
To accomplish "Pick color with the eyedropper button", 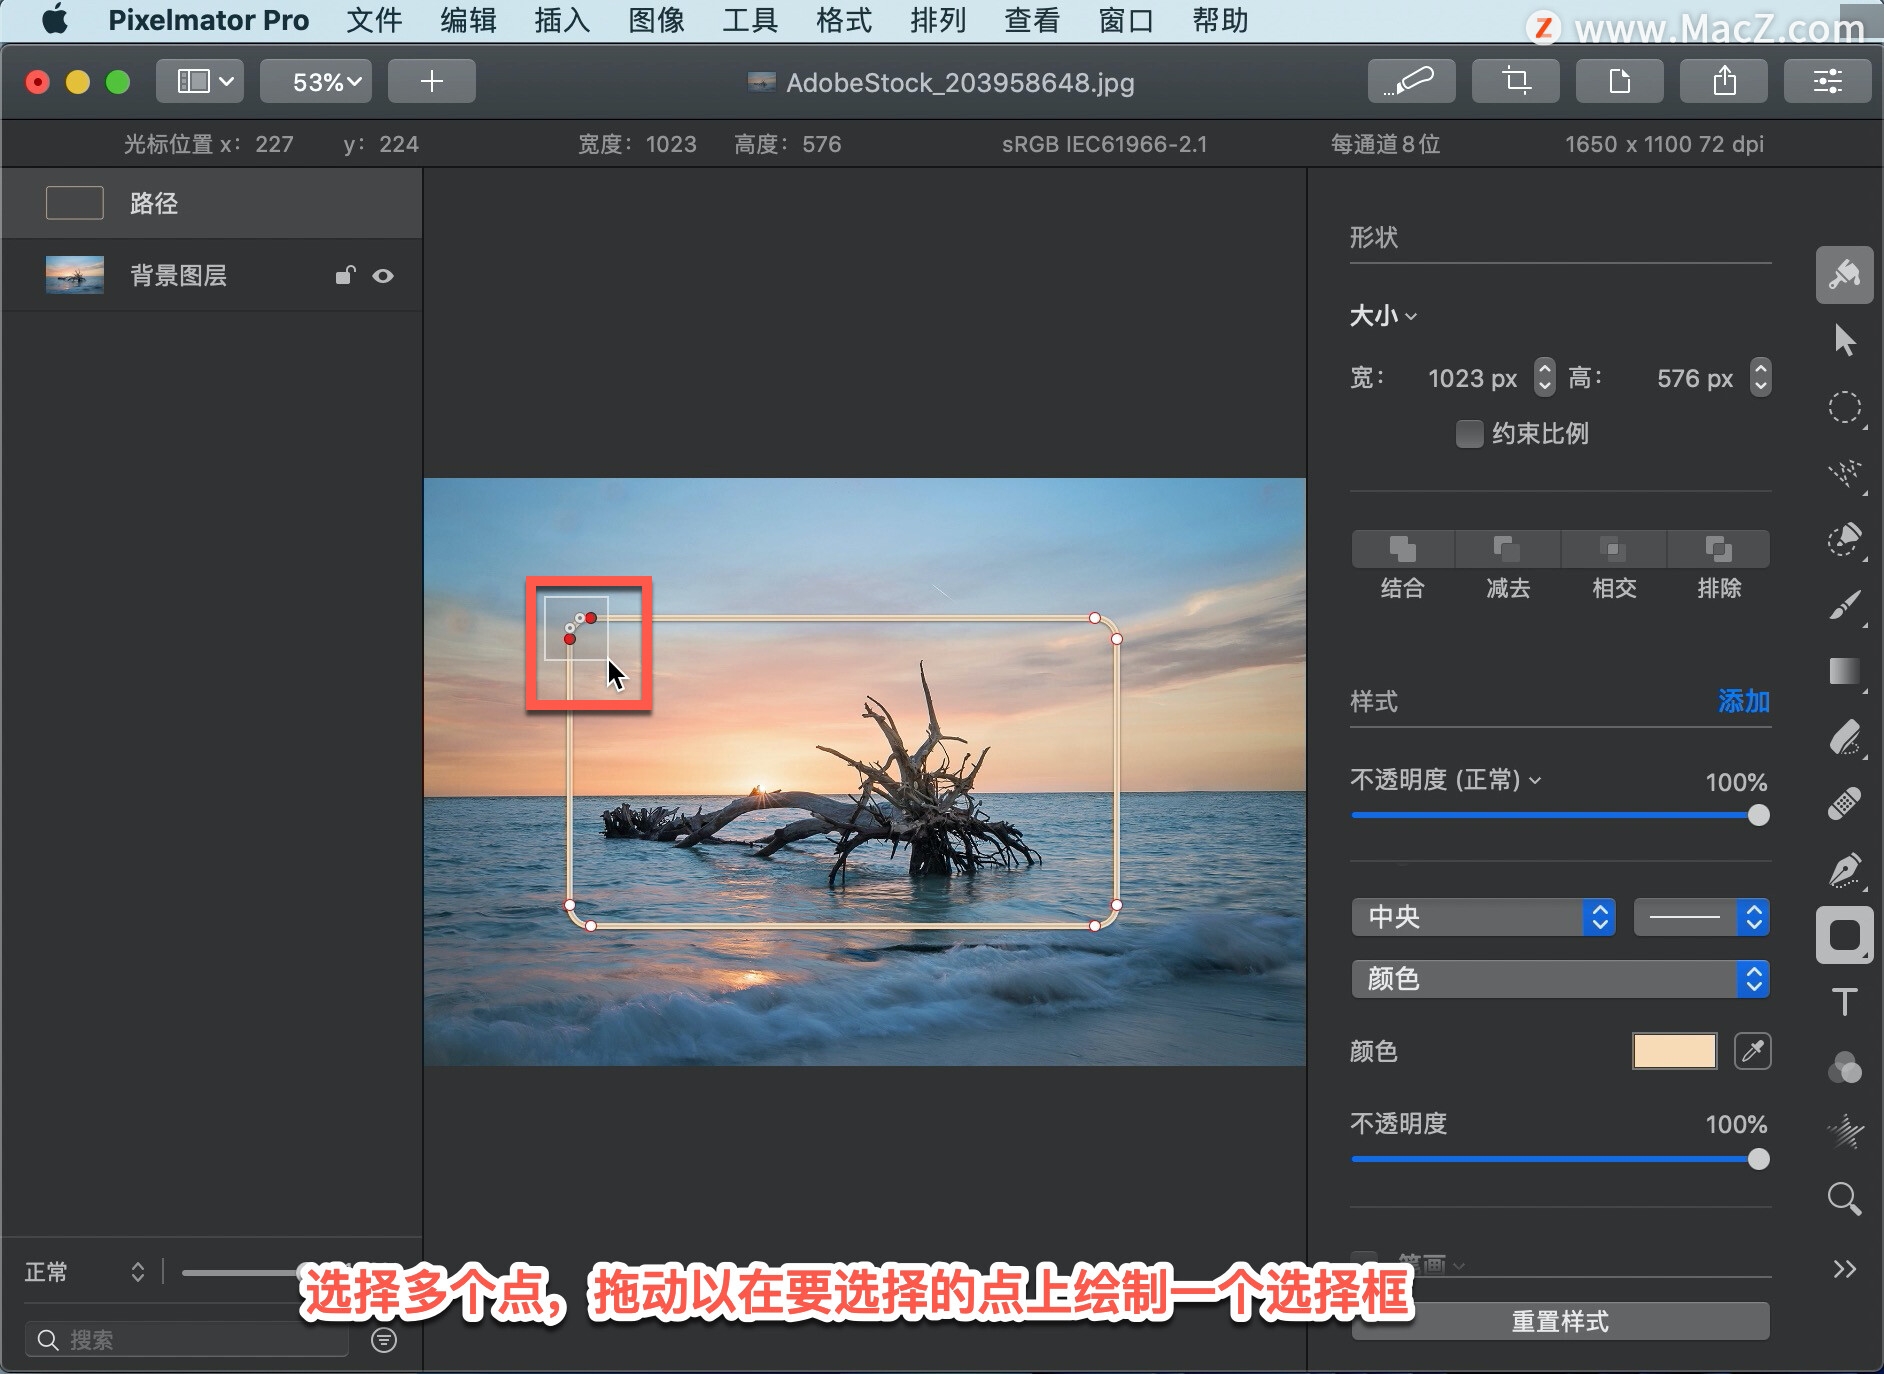I will click(1752, 1051).
